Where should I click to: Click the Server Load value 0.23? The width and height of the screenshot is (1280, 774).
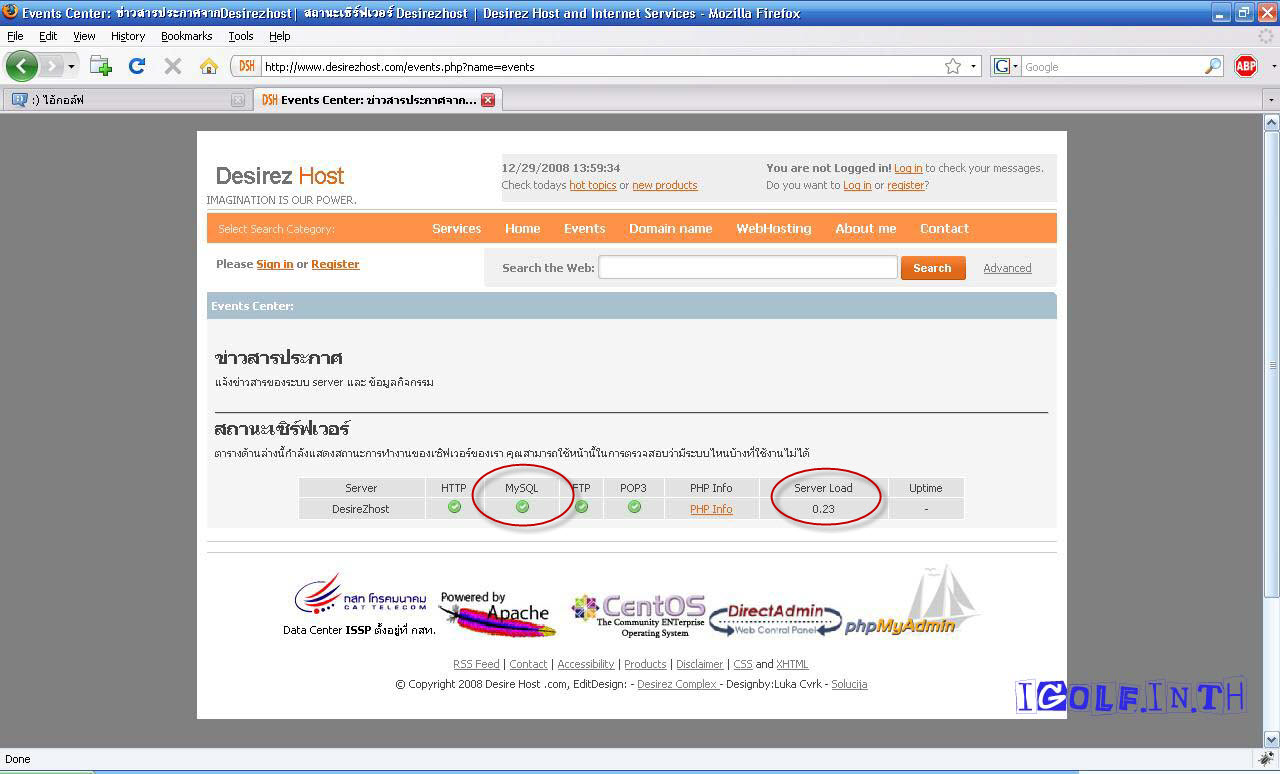pyautogui.click(x=823, y=509)
